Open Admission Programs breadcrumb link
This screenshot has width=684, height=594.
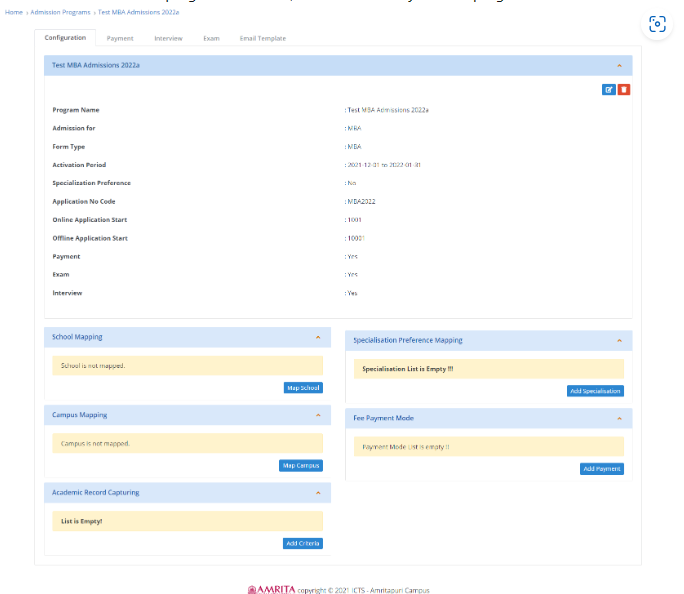point(60,12)
